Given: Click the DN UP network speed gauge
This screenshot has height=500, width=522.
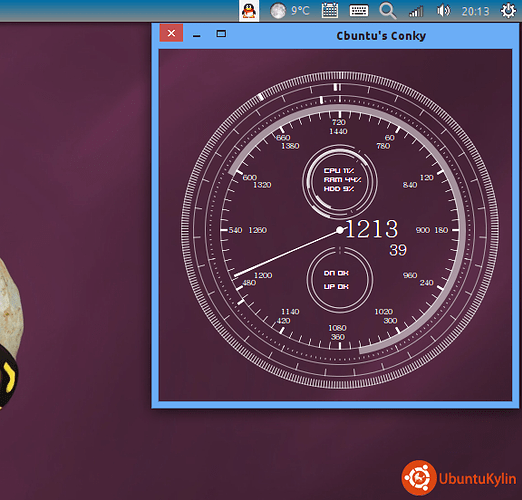Looking at the screenshot, I should tap(340, 280).
